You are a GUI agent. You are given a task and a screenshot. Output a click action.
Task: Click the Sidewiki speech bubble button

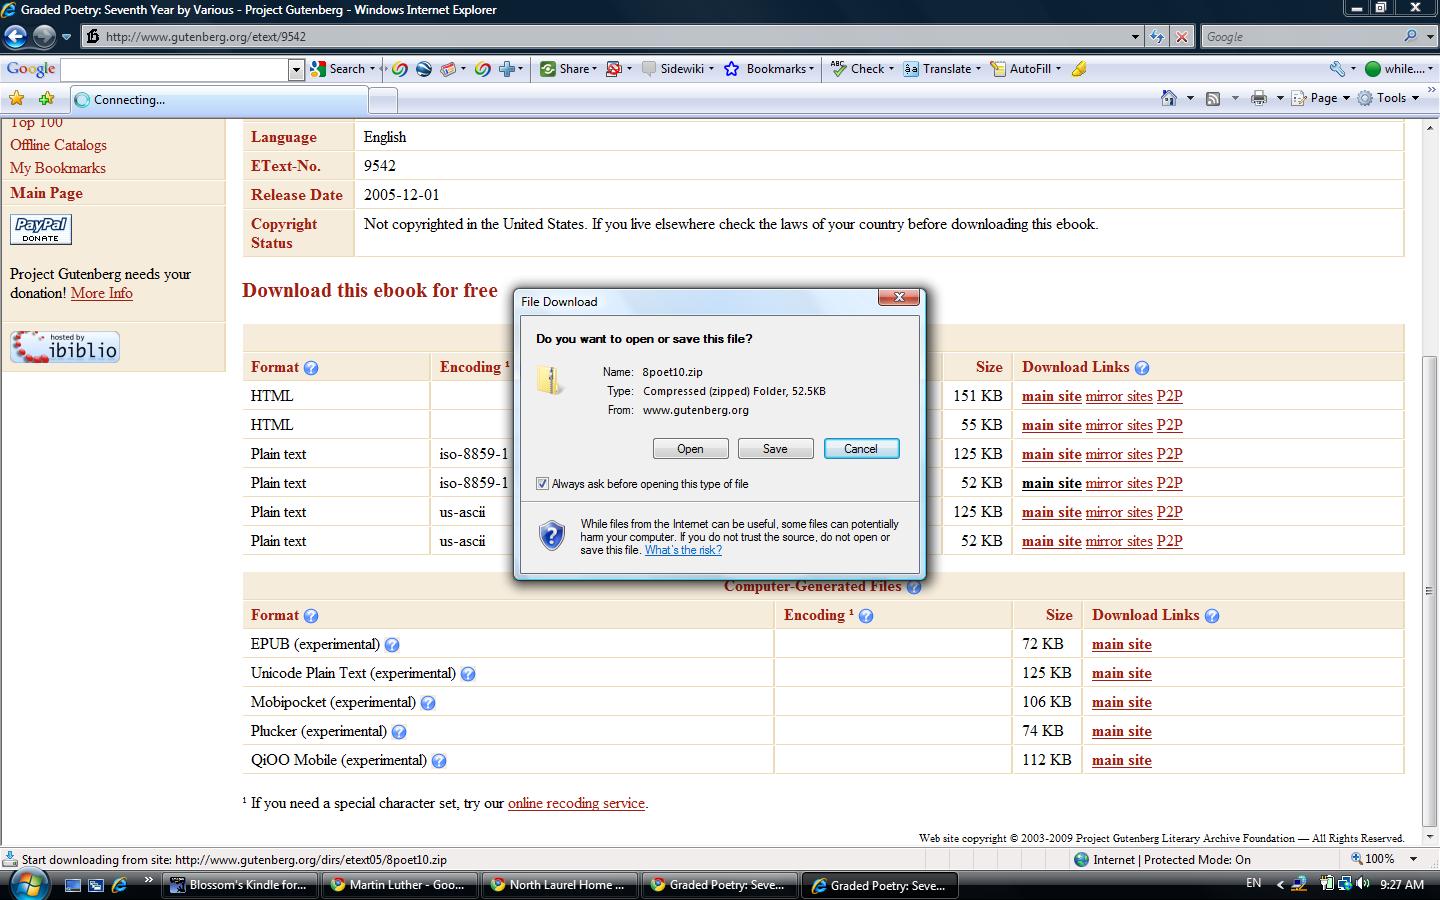(678, 69)
